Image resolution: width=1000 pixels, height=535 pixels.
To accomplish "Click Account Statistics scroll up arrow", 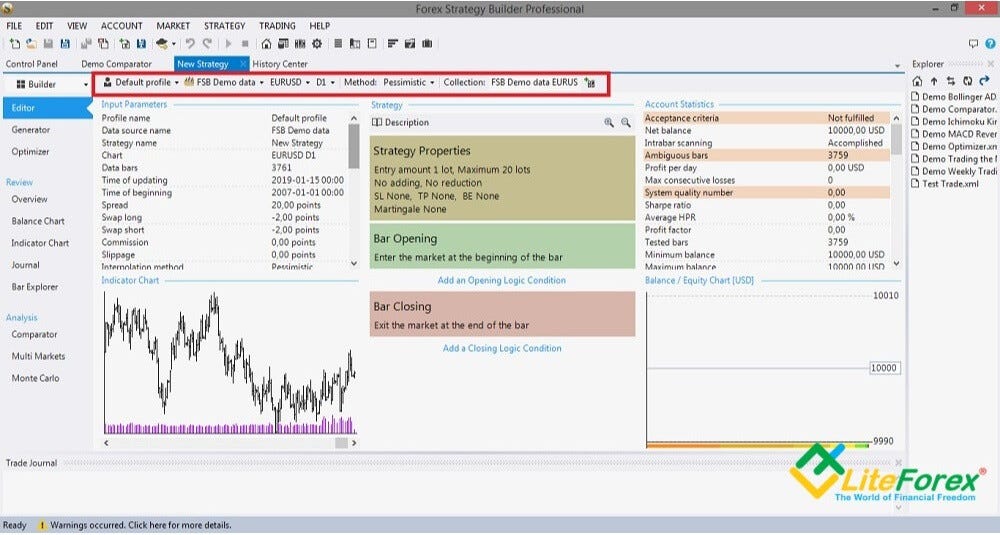I will pos(896,118).
